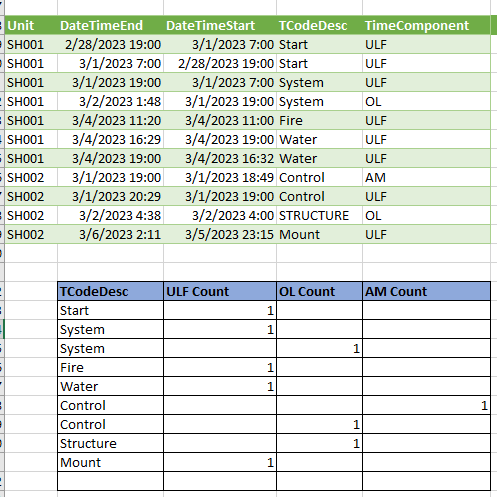
Task: Select the ULF Count header cell
Action: pos(220,291)
